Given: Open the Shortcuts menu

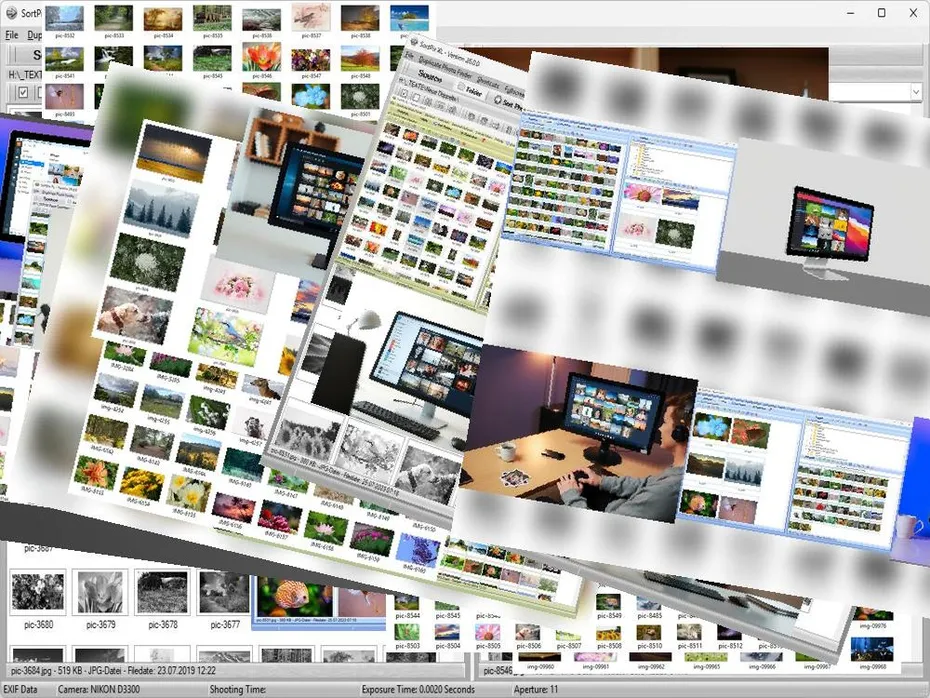Looking at the screenshot, I should coord(488,83).
